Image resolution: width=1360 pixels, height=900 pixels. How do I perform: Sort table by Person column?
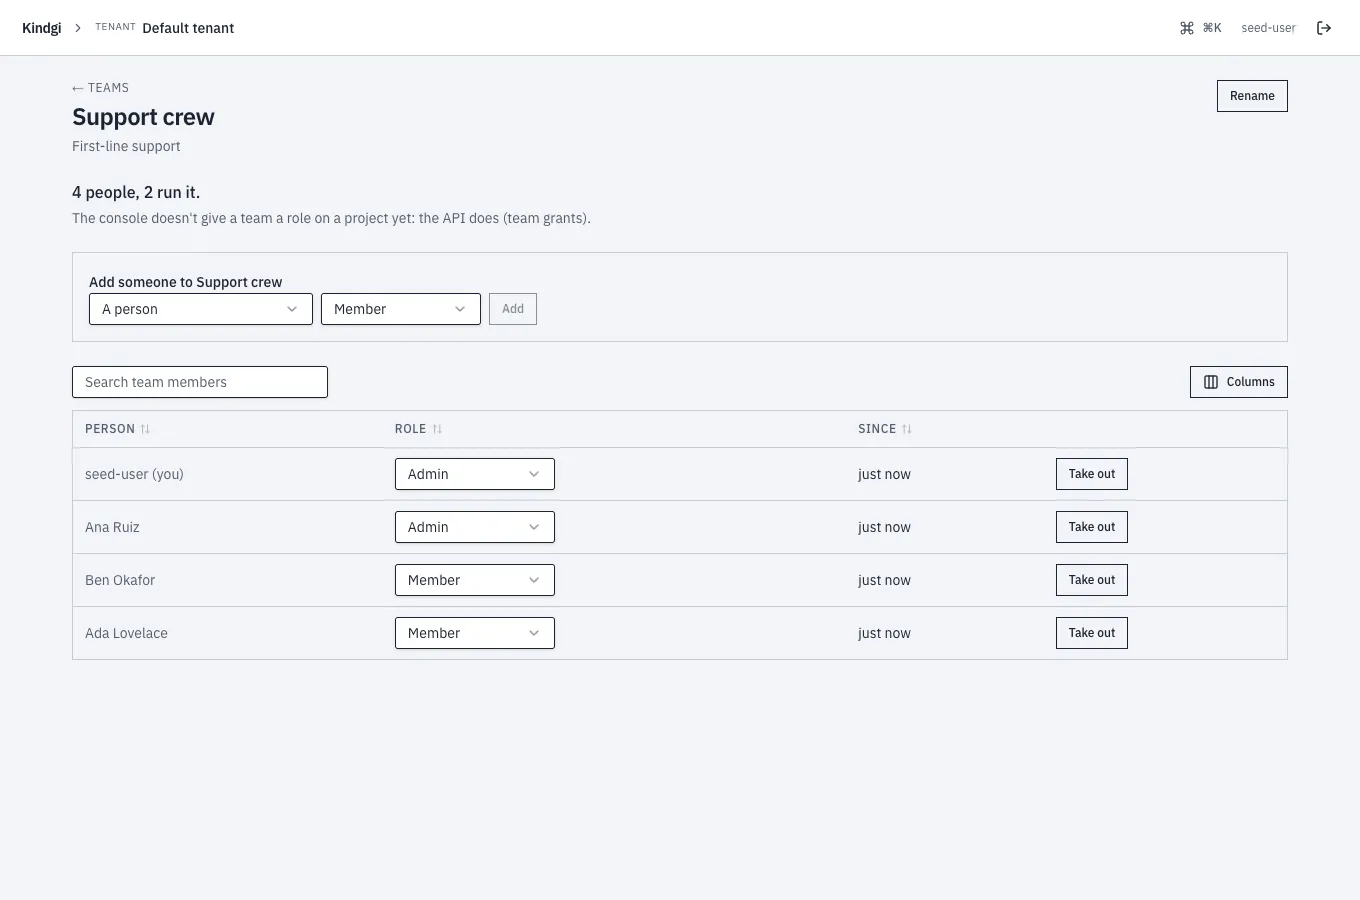(117, 429)
